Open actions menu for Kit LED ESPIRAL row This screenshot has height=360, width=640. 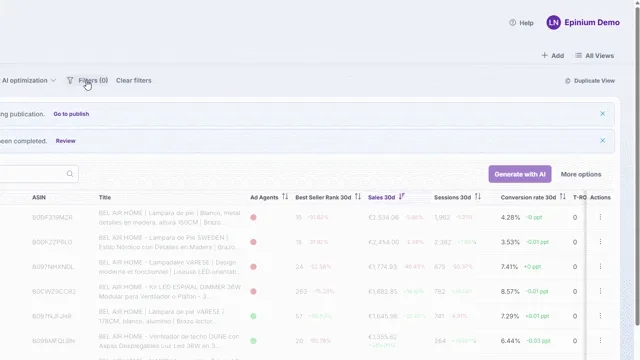pyautogui.click(x=600, y=291)
